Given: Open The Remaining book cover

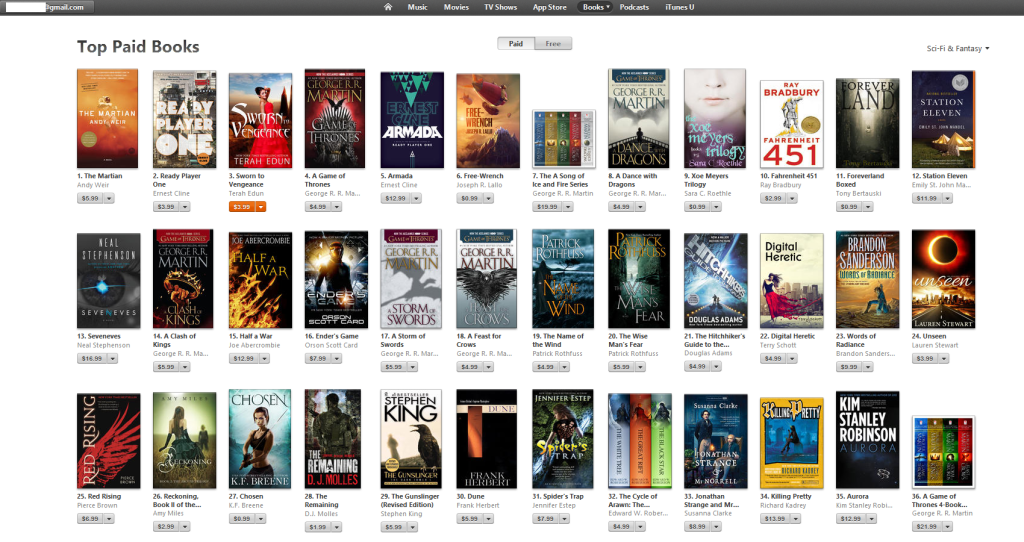Looking at the screenshot, I should [332, 439].
